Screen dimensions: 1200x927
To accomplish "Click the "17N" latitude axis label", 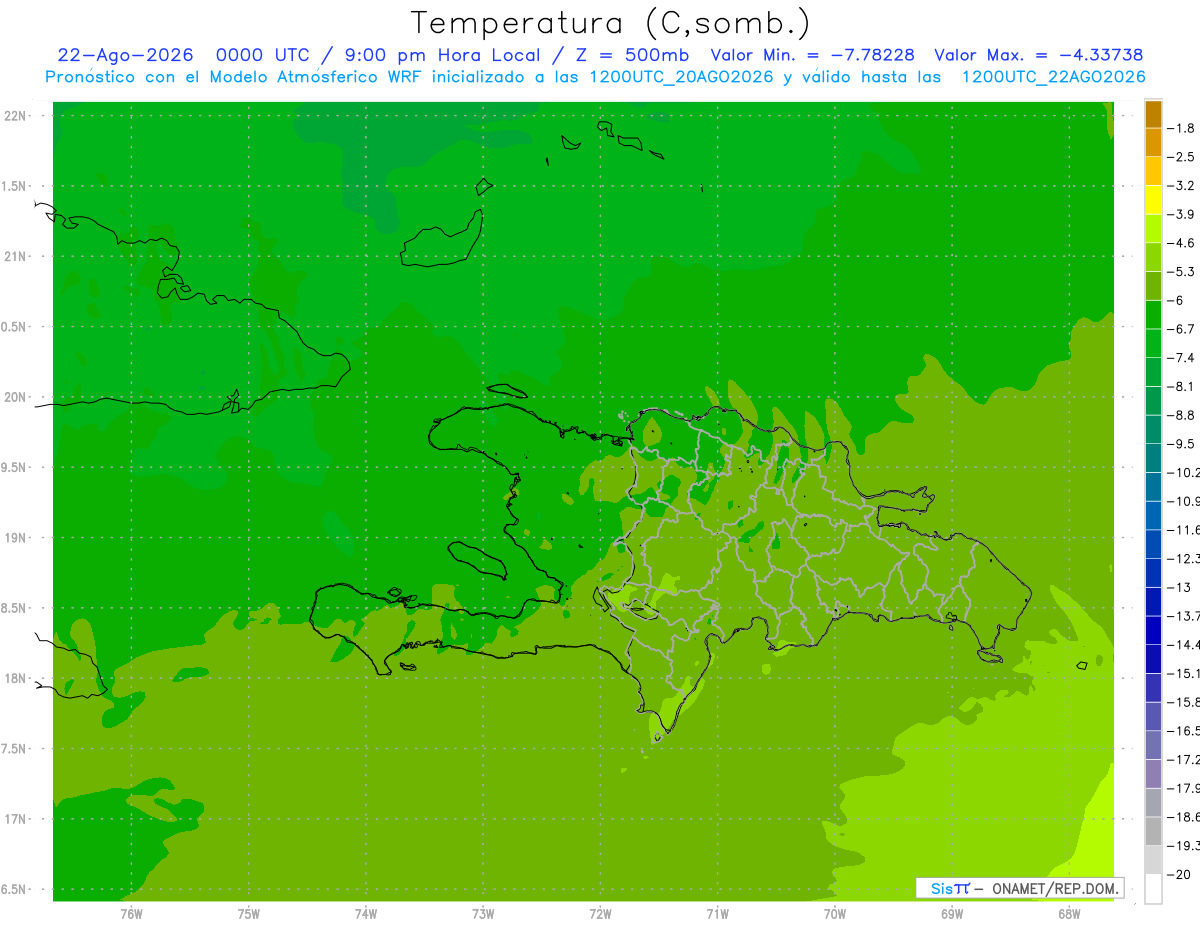I will (16, 820).
